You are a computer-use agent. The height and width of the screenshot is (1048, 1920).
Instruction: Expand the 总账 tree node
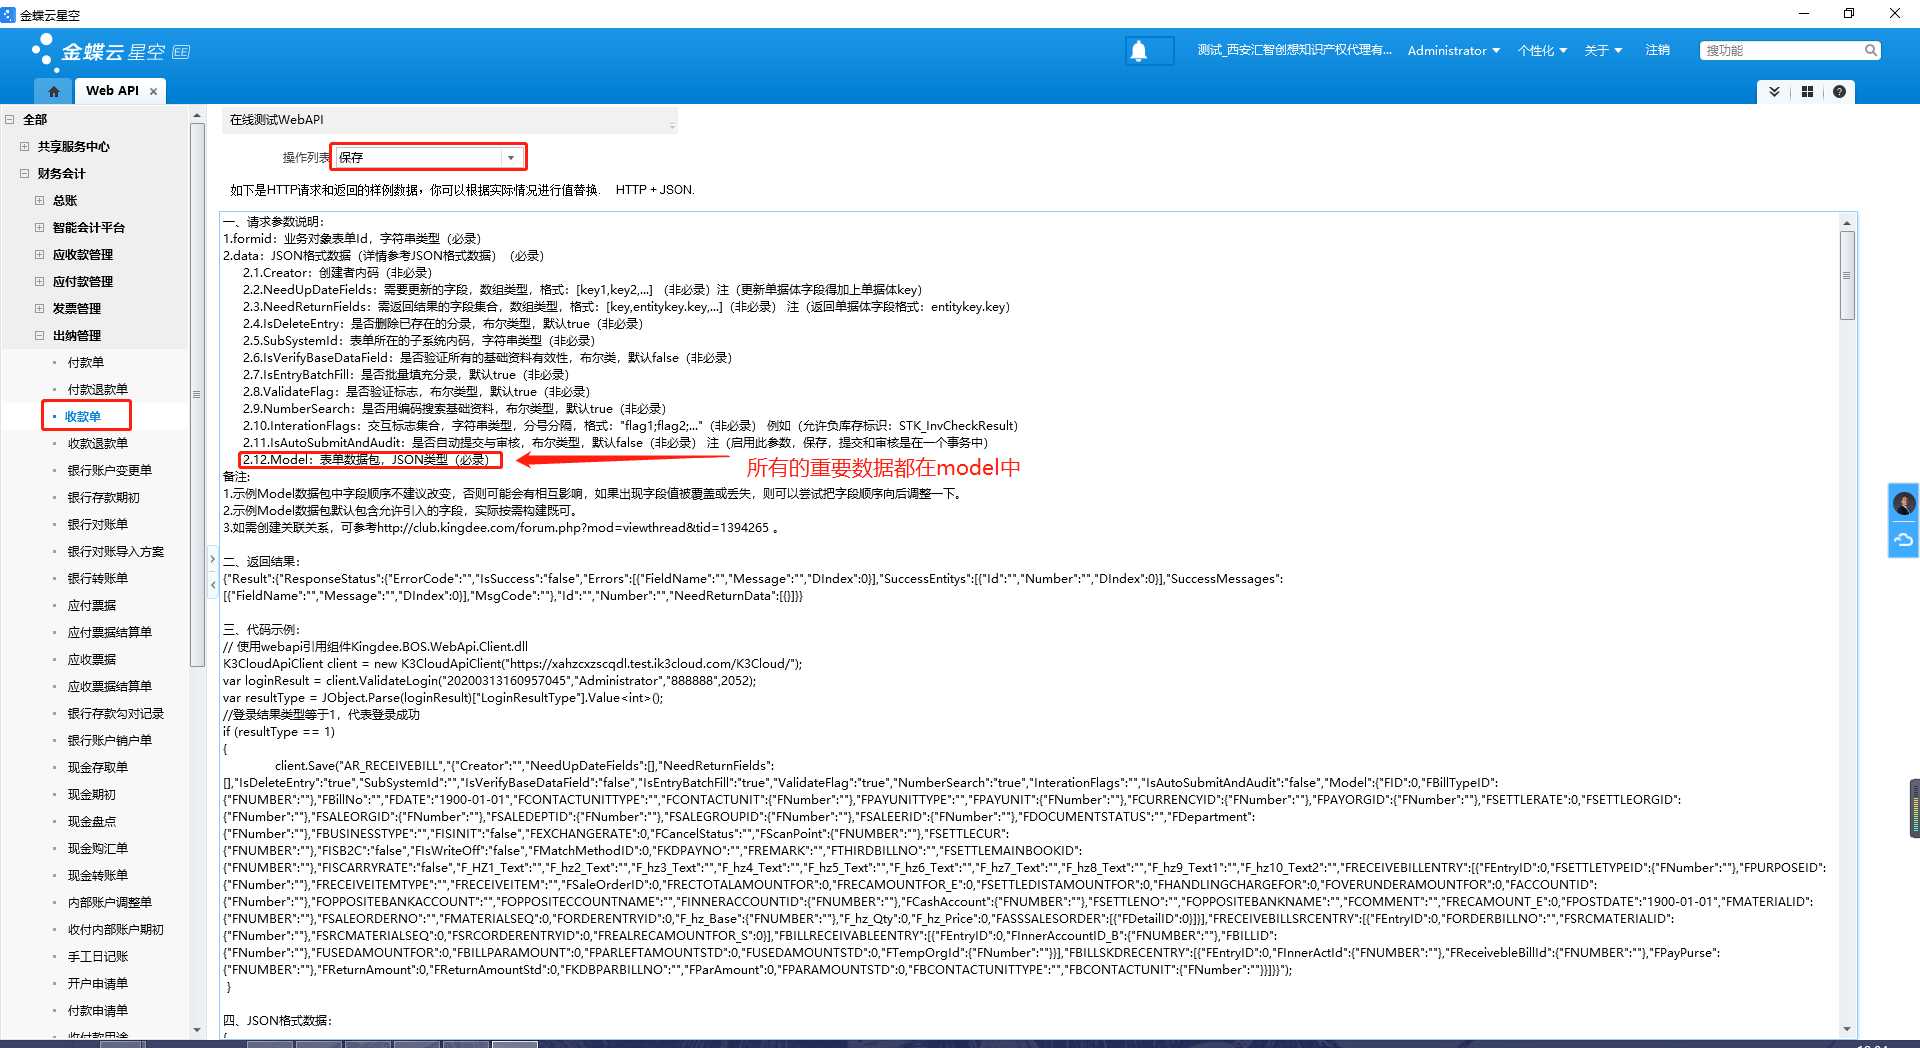(x=40, y=200)
